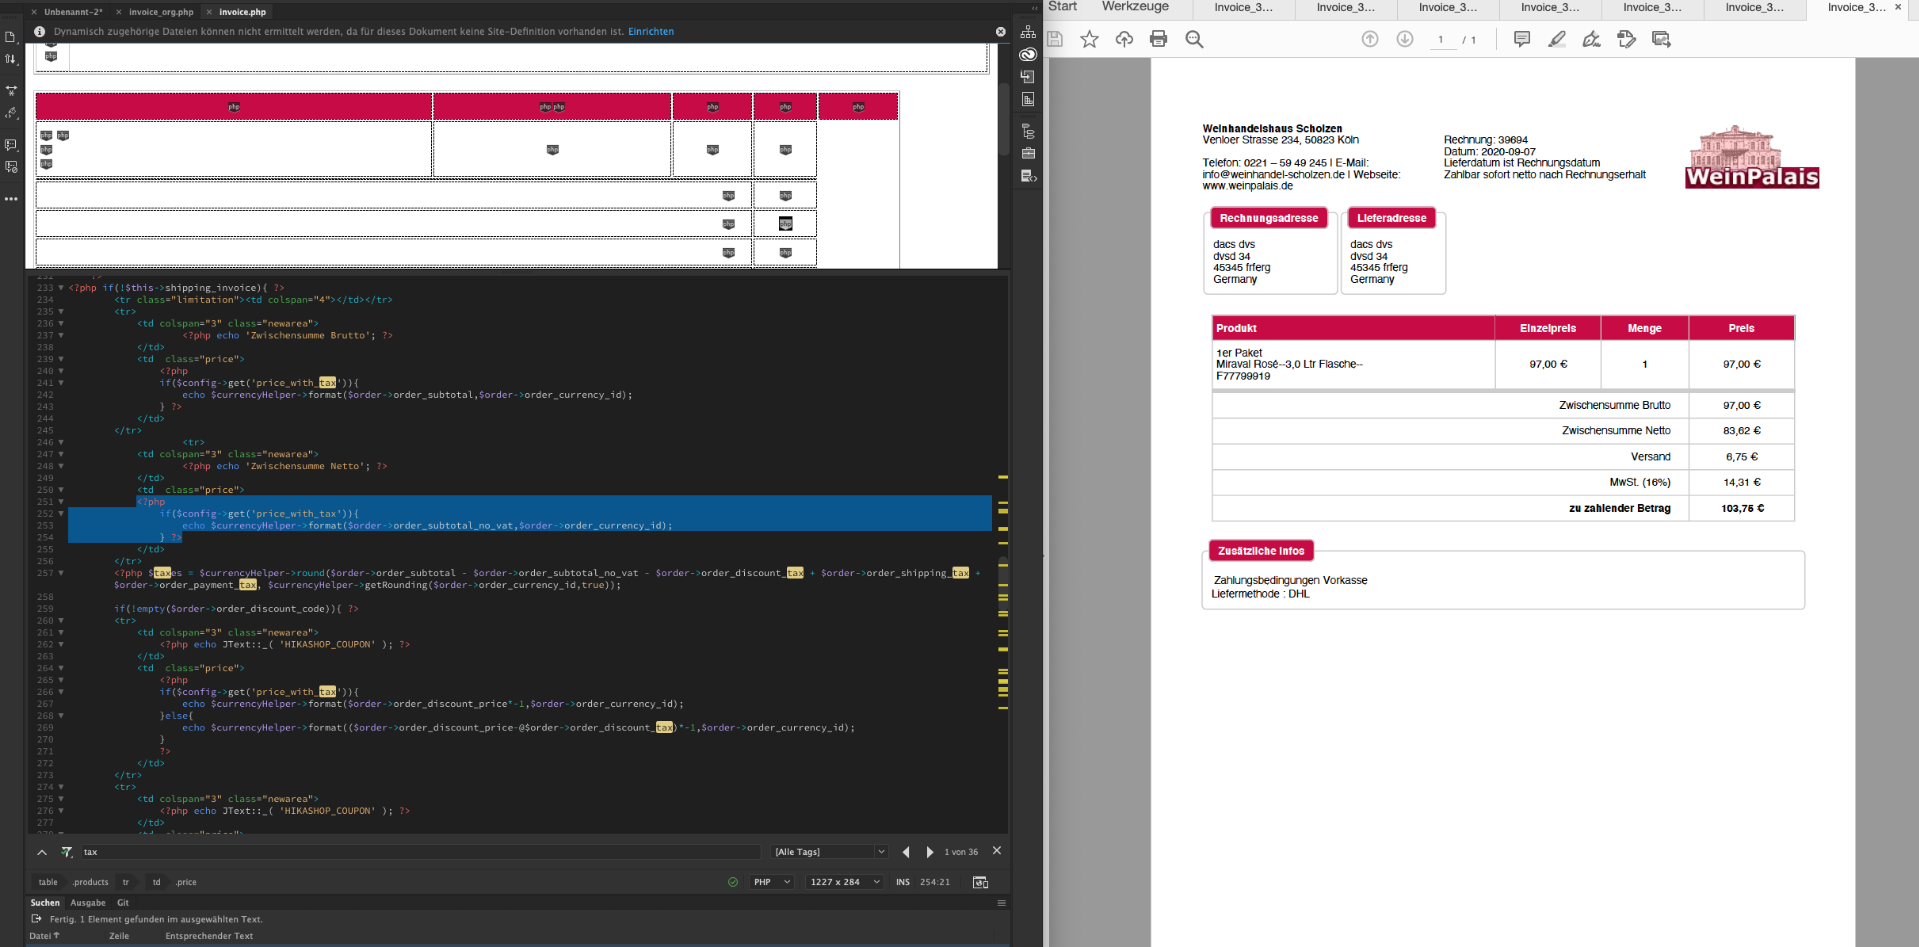Open the PHP document type dropdown
This screenshot has height=947, width=1919.
point(772,882)
